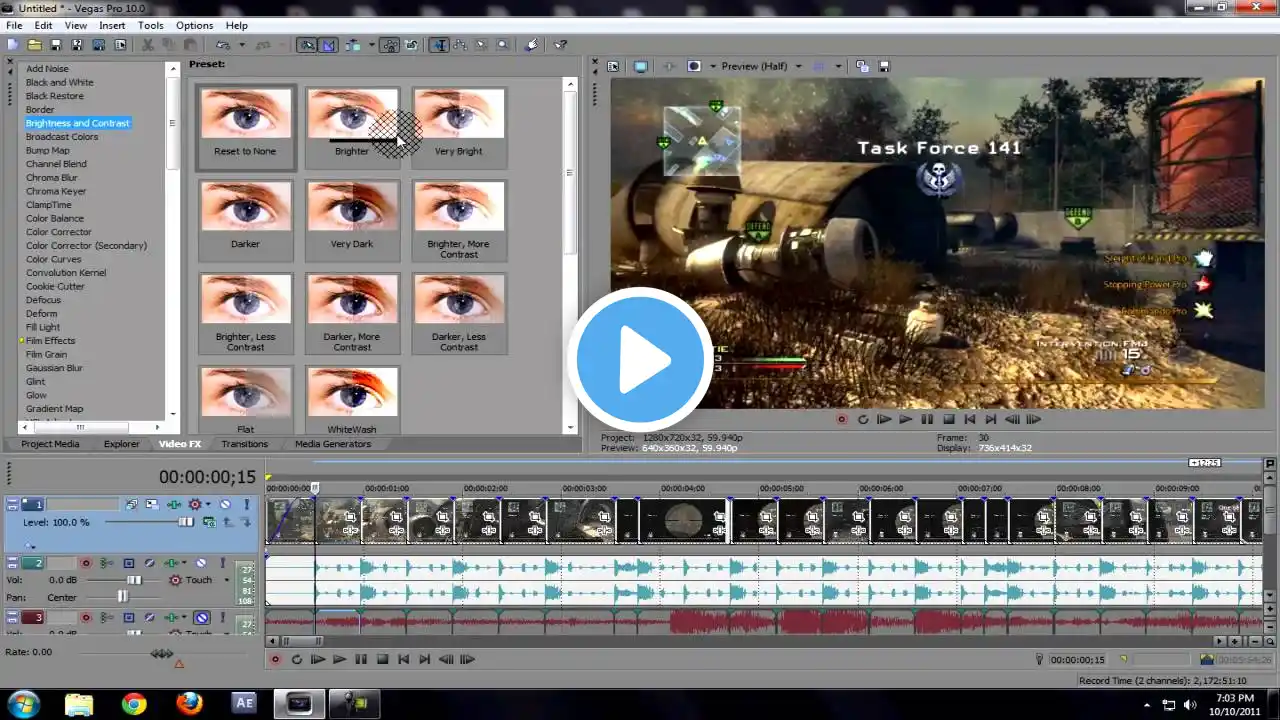Image resolution: width=1280 pixels, height=720 pixels.
Task: Open the Tools menu
Action: 150,25
